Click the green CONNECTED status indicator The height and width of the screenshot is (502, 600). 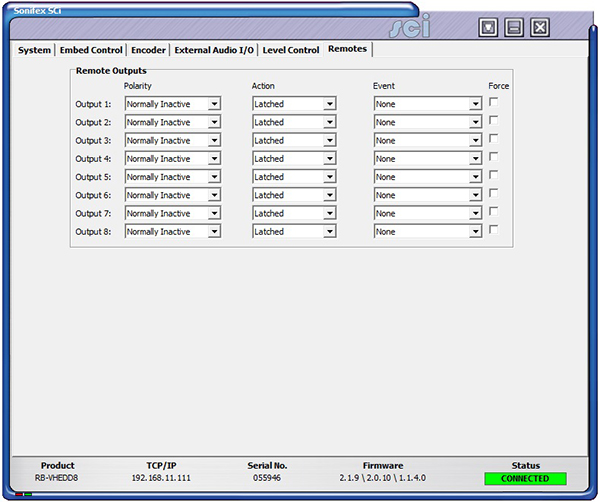[525, 479]
